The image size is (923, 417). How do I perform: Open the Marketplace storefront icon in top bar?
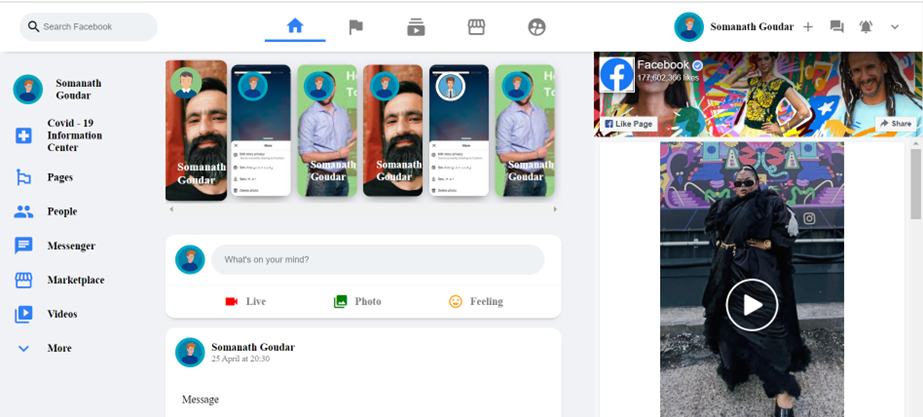tap(476, 27)
